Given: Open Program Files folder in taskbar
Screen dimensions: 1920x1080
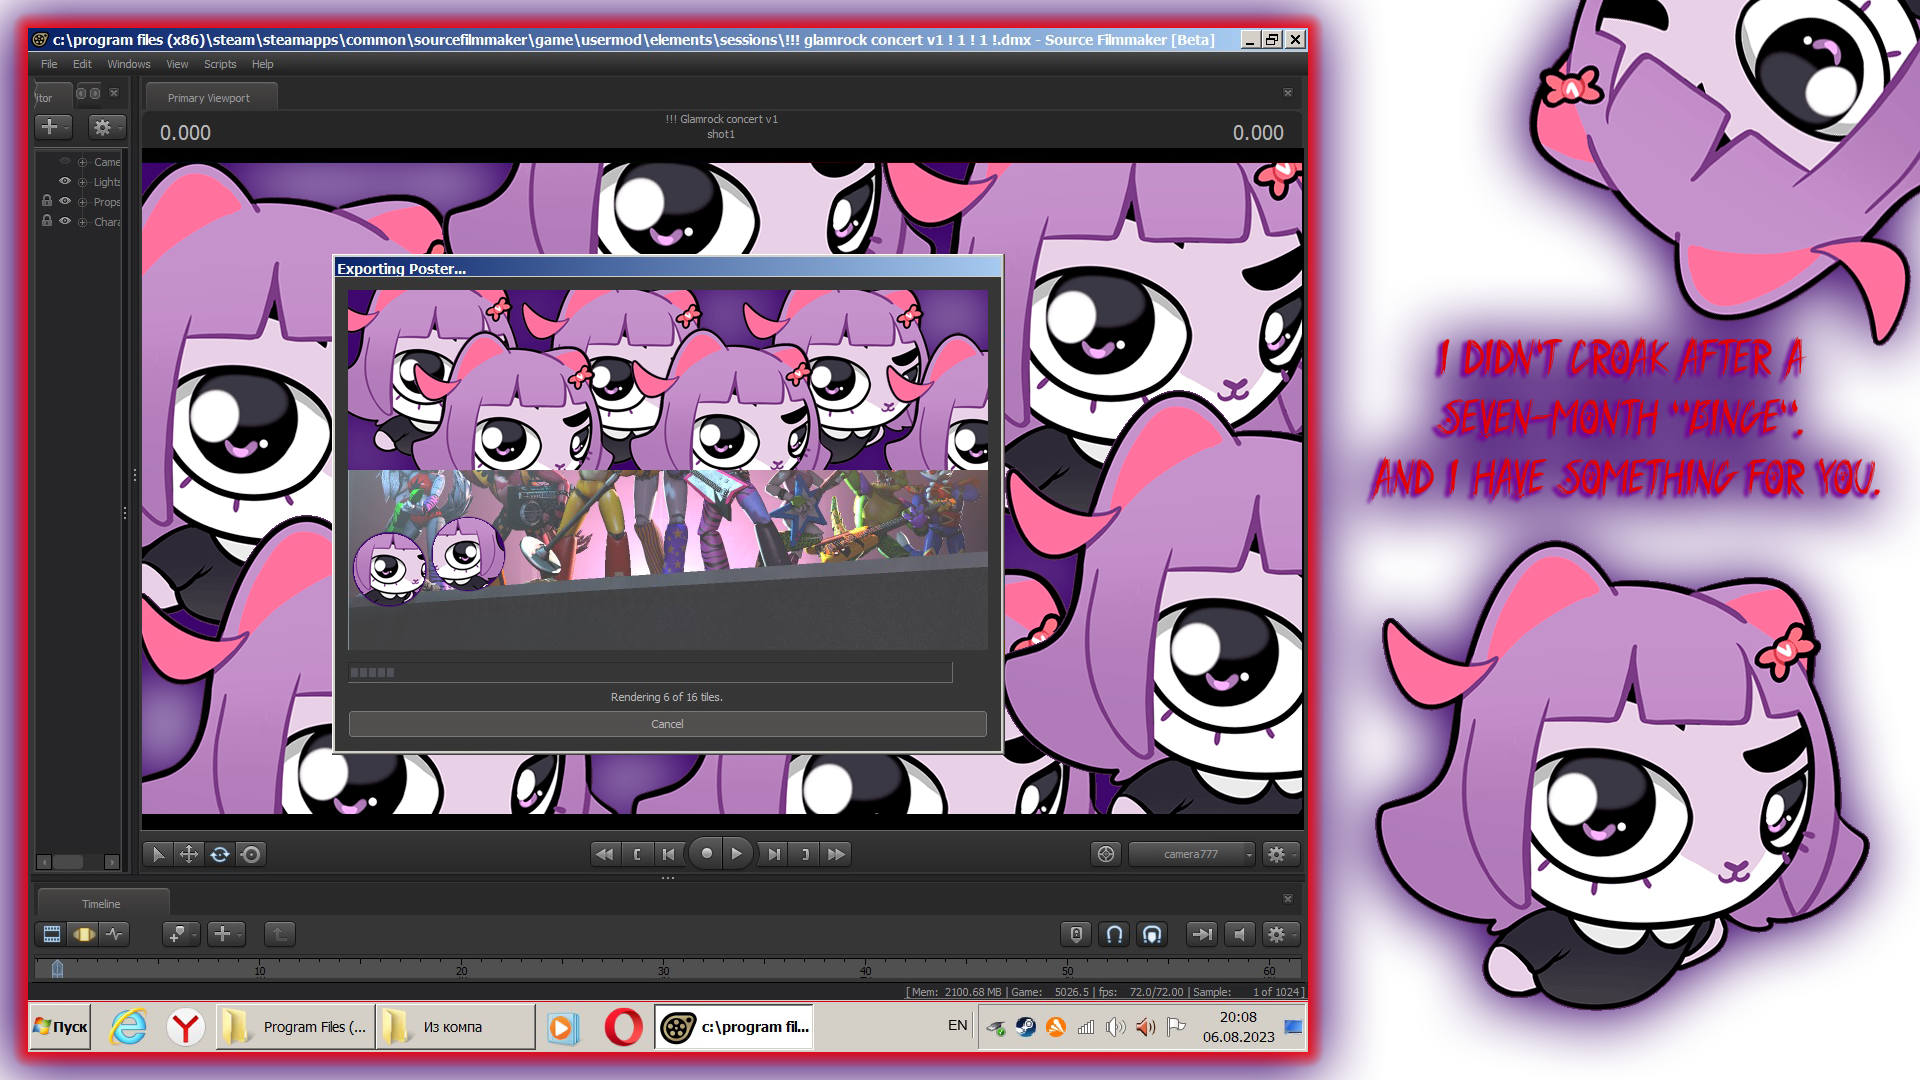Looking at the screenshot, I should (296, 1027).
